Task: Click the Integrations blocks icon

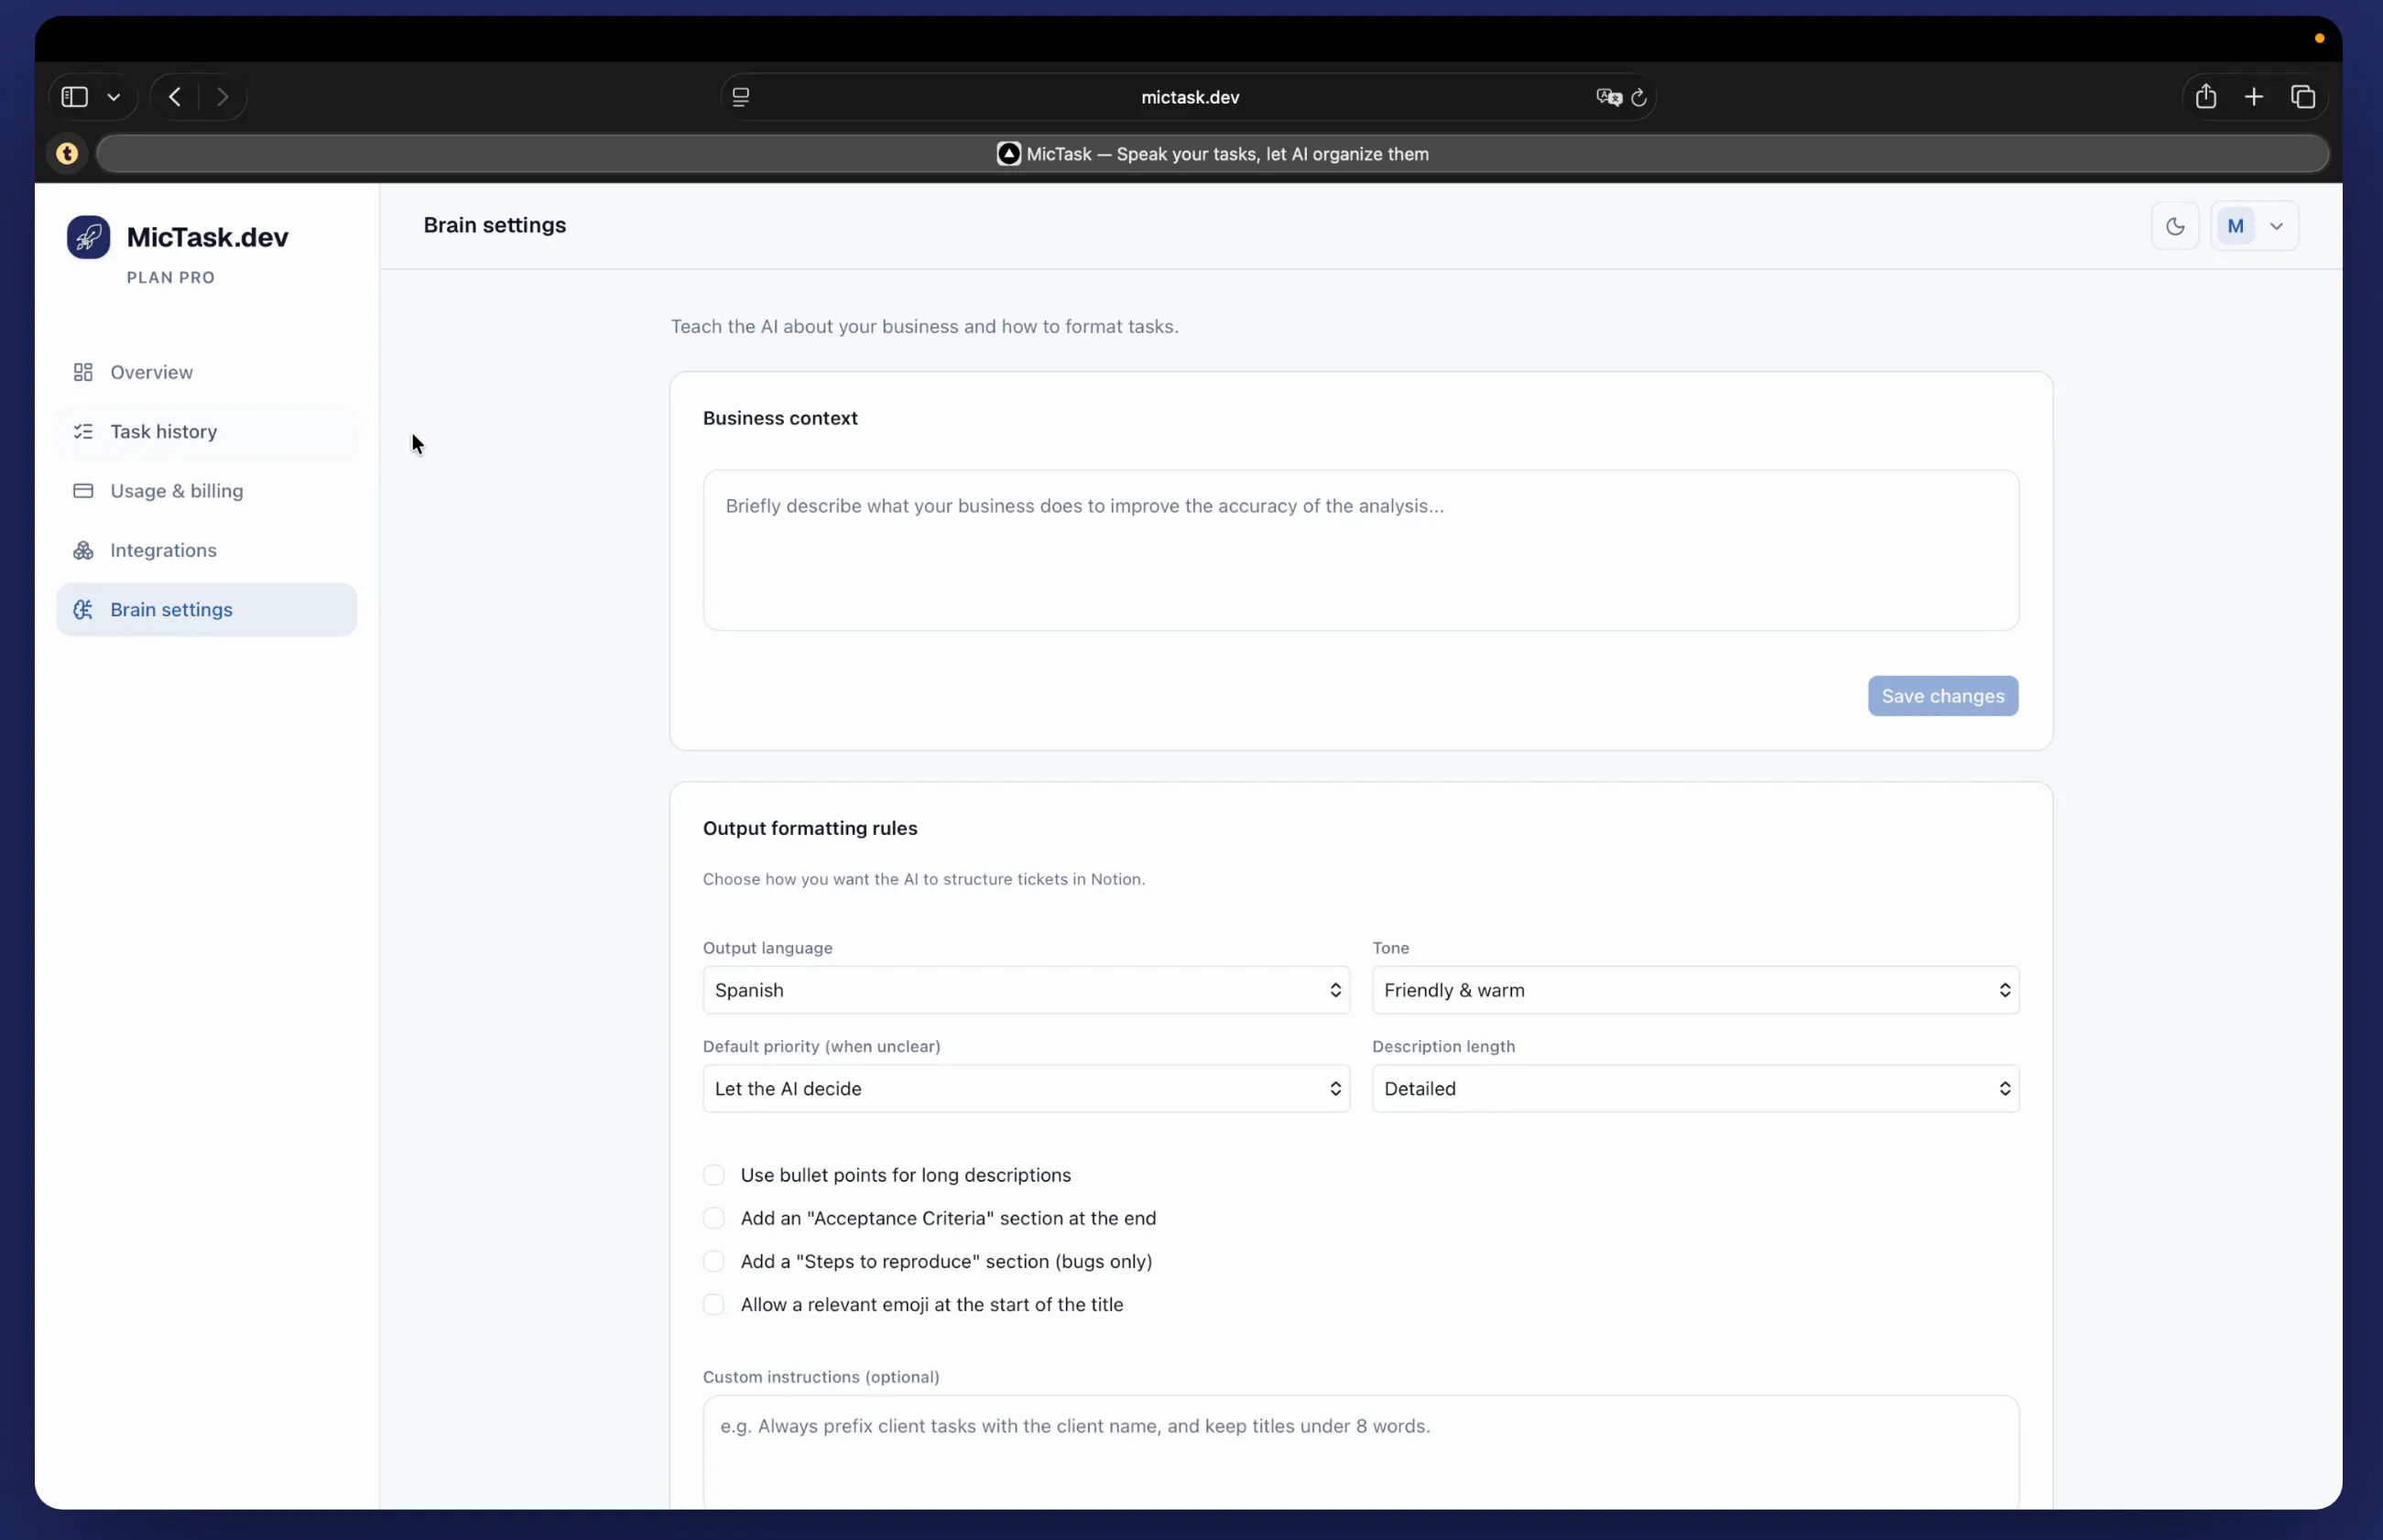Action: pos(83,550)
